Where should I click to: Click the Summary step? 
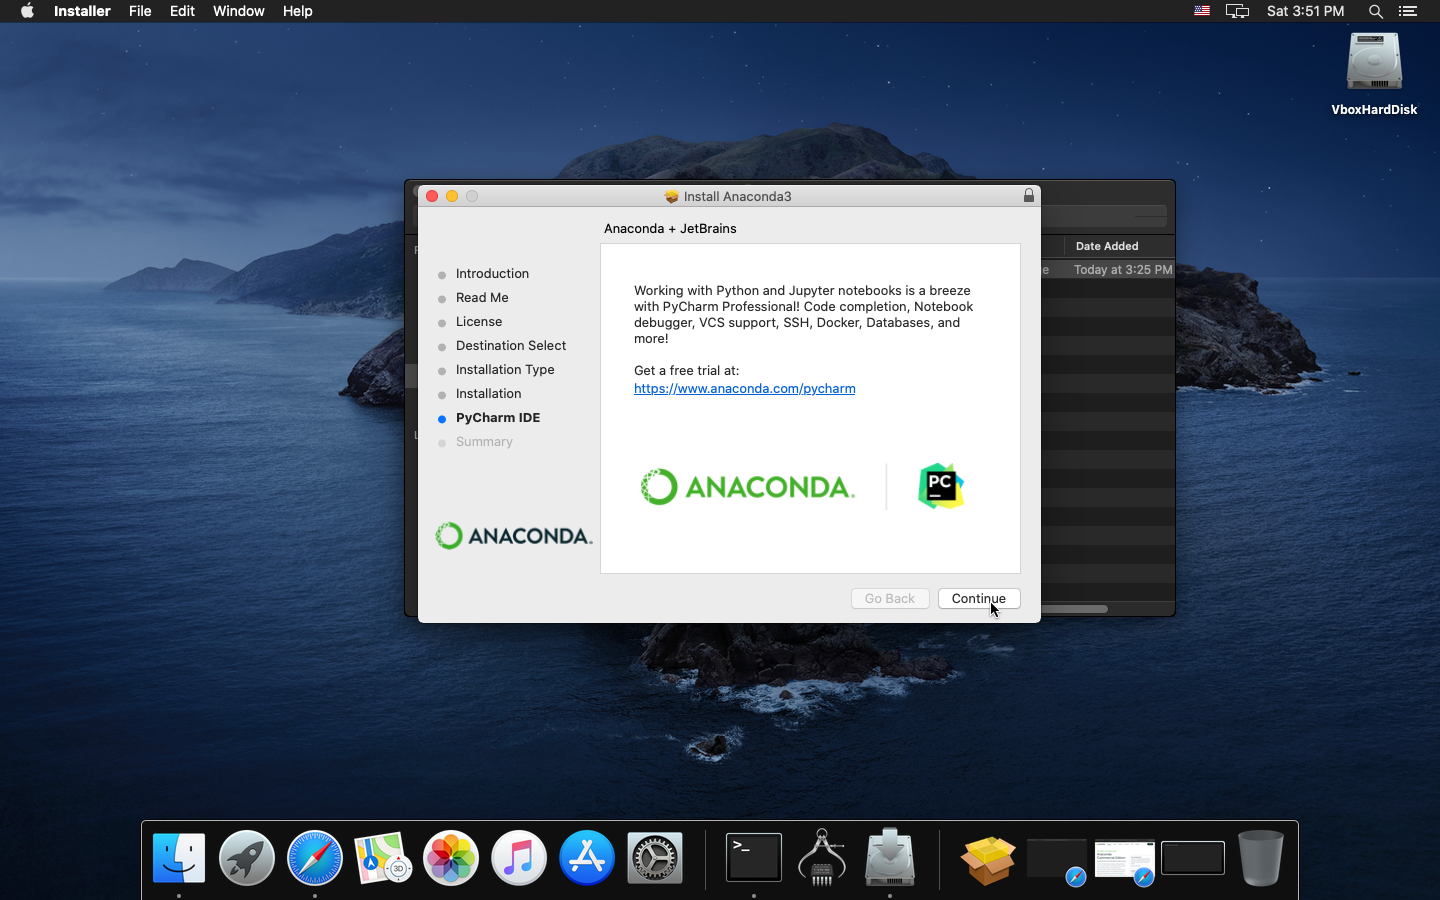tap(484, 441)
